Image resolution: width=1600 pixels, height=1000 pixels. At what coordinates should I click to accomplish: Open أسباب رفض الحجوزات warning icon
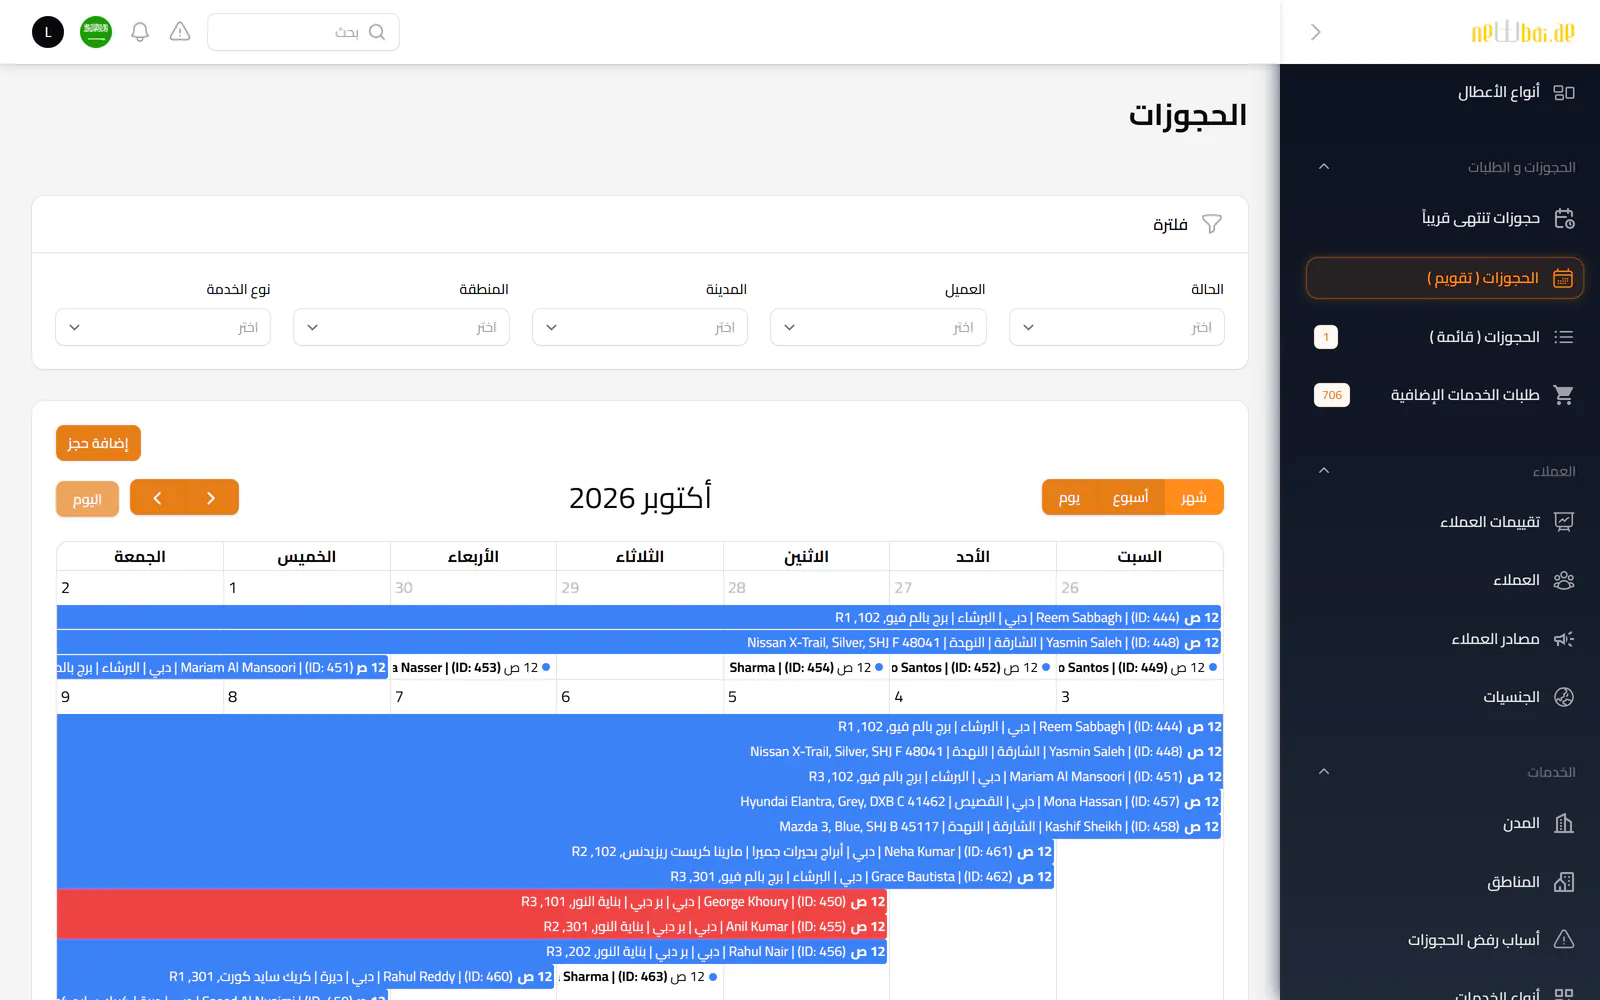point(1564,940)
